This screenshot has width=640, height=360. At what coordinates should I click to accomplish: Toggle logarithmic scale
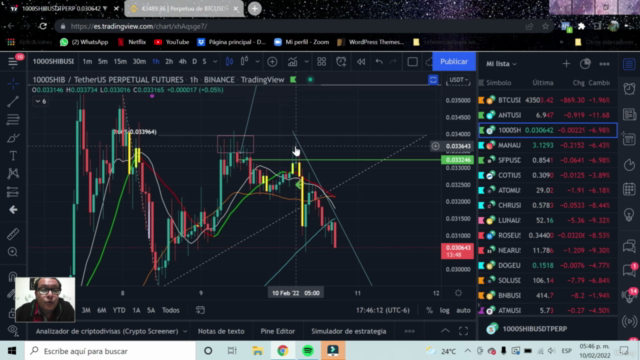tap(444, 310)
